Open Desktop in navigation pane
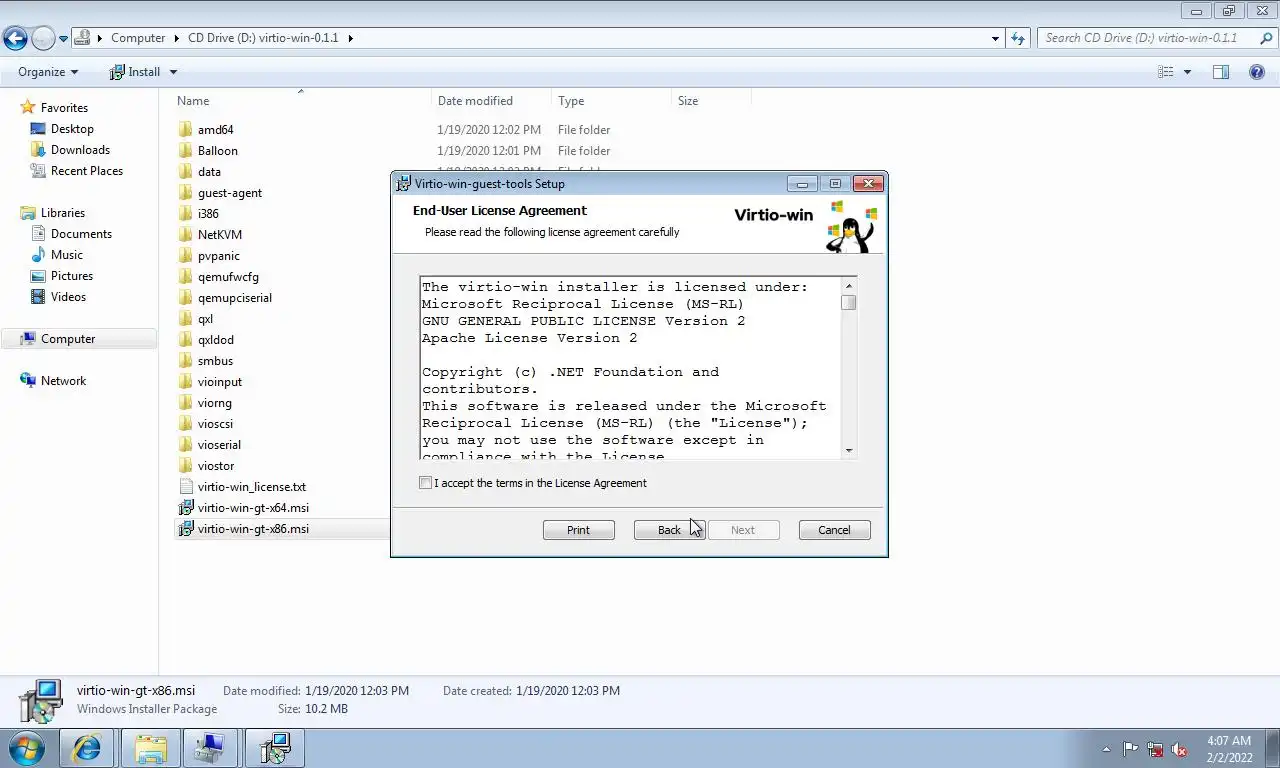This screenshot has width=1280, height=768. (x=72, y=129)
